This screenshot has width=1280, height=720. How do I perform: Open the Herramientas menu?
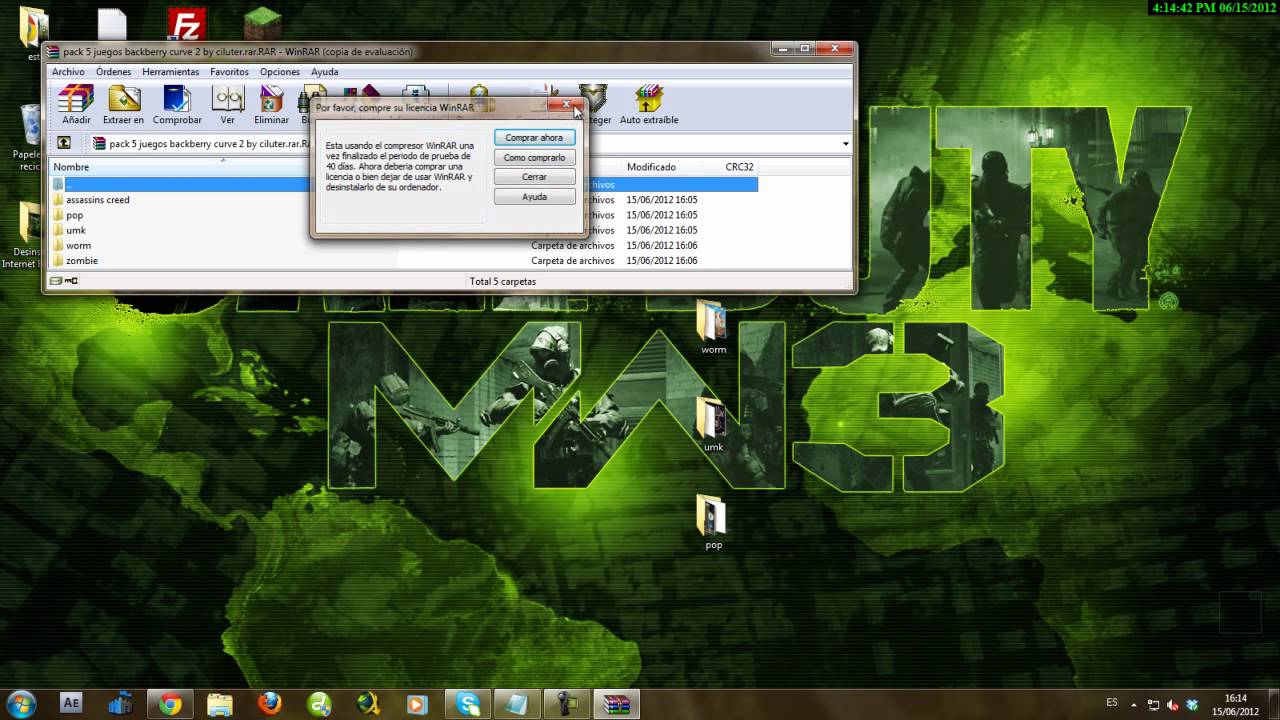(170, 72)
